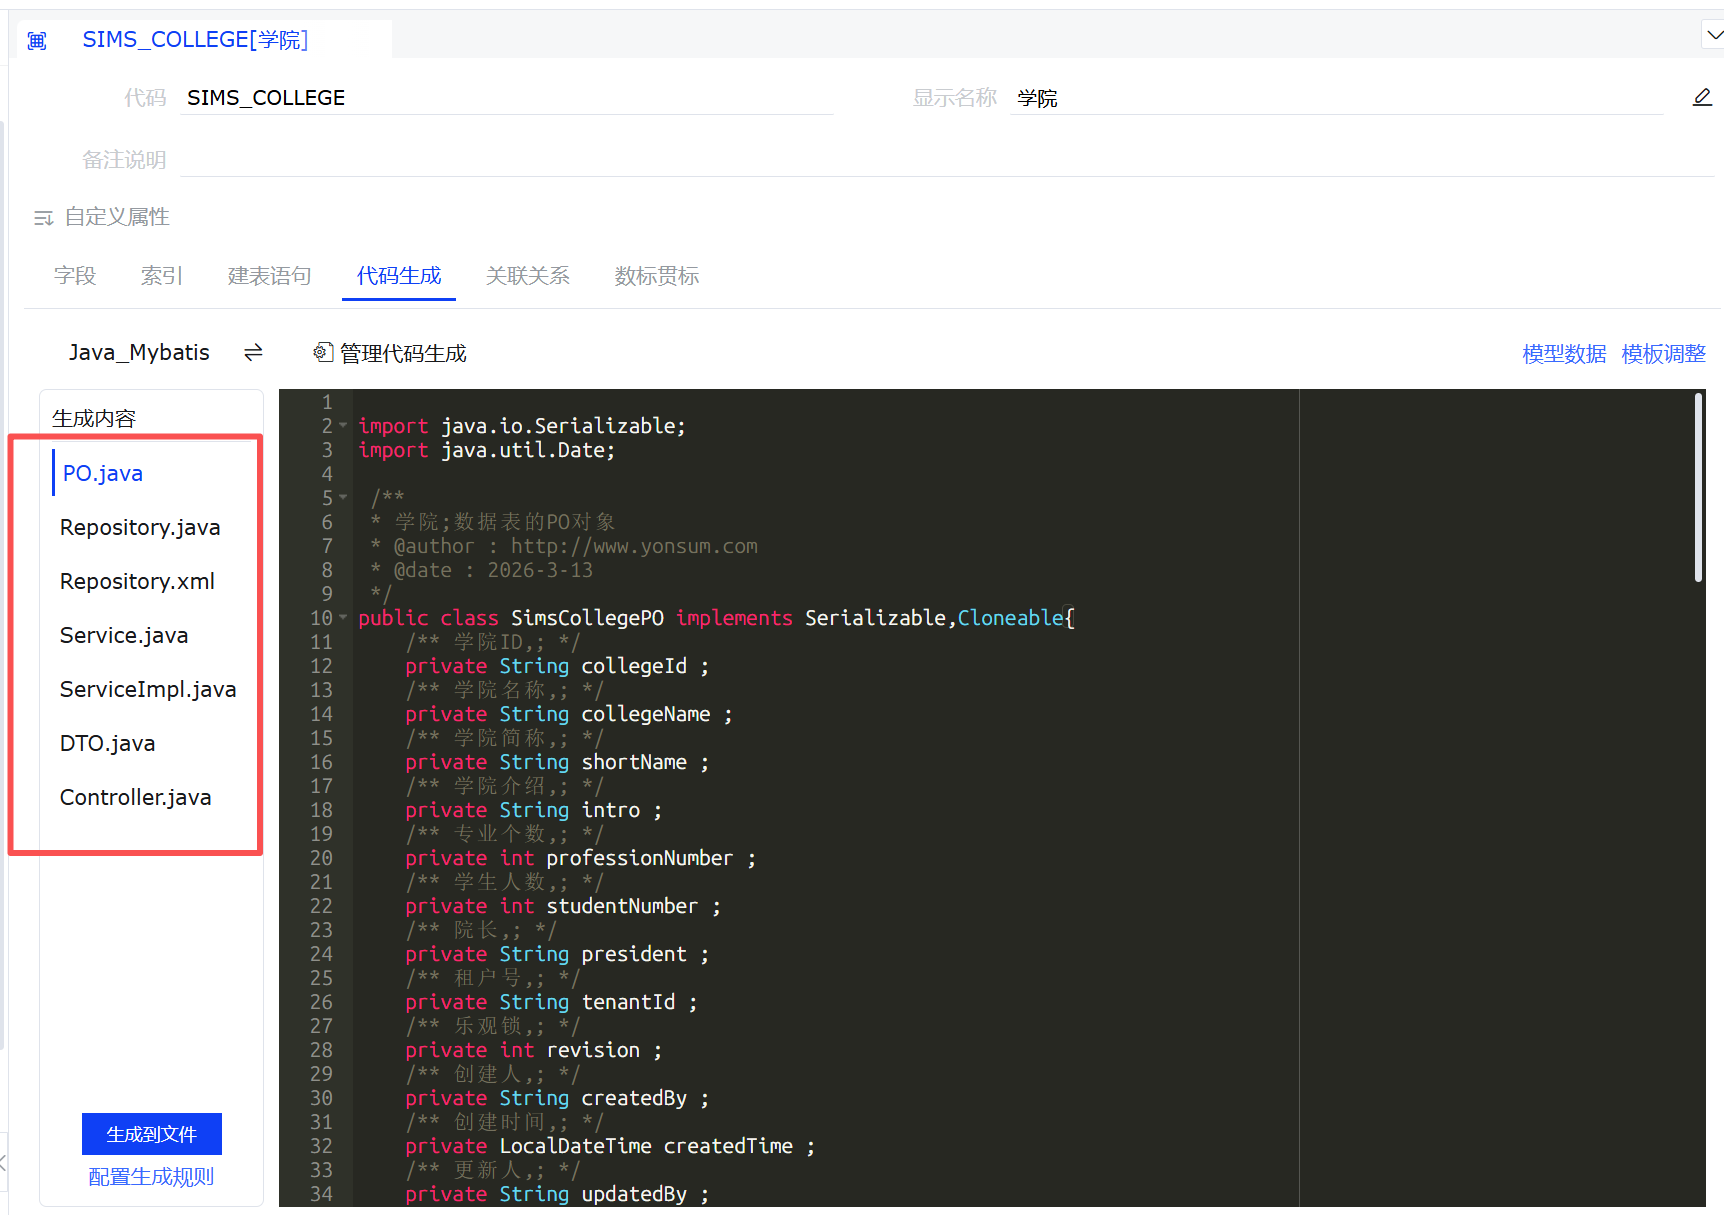Collapse the comment fold at line 5
Viewport: 1724px width, 1215px height.
[x=343, y=497]
